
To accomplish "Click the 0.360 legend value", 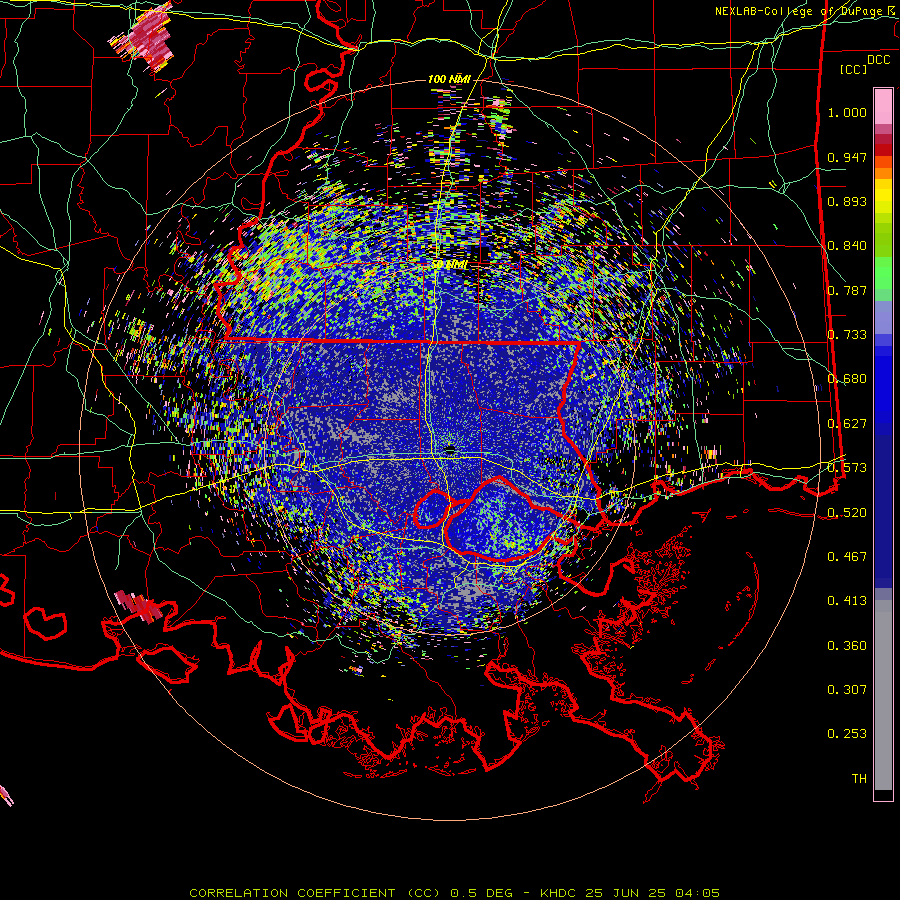I will point(847,646).
